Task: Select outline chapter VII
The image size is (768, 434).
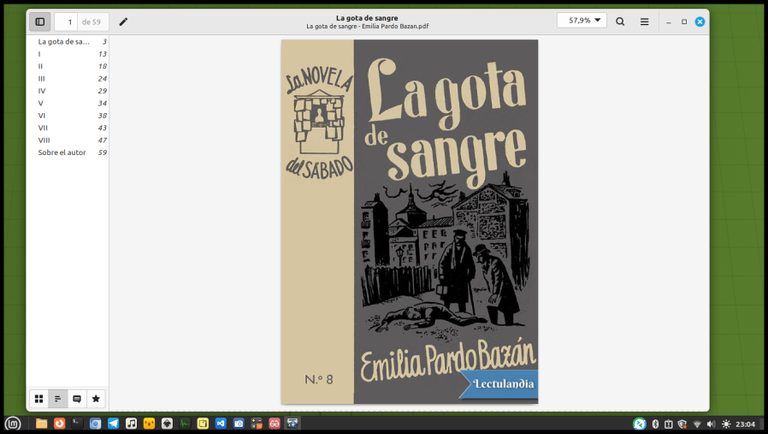Action: click(x=43, y=128)
